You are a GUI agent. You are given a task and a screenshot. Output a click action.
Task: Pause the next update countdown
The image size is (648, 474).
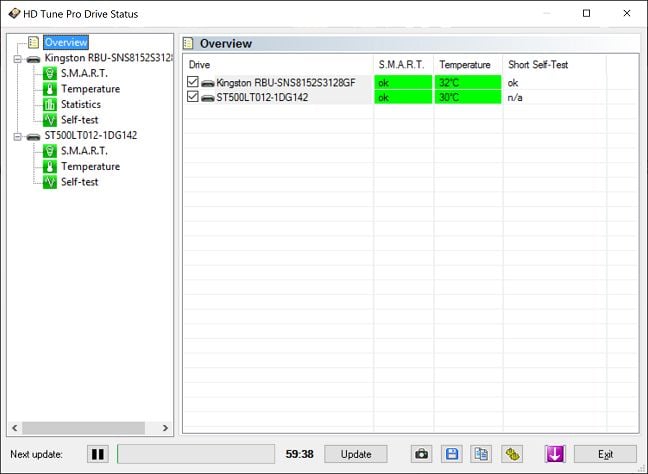98,454
